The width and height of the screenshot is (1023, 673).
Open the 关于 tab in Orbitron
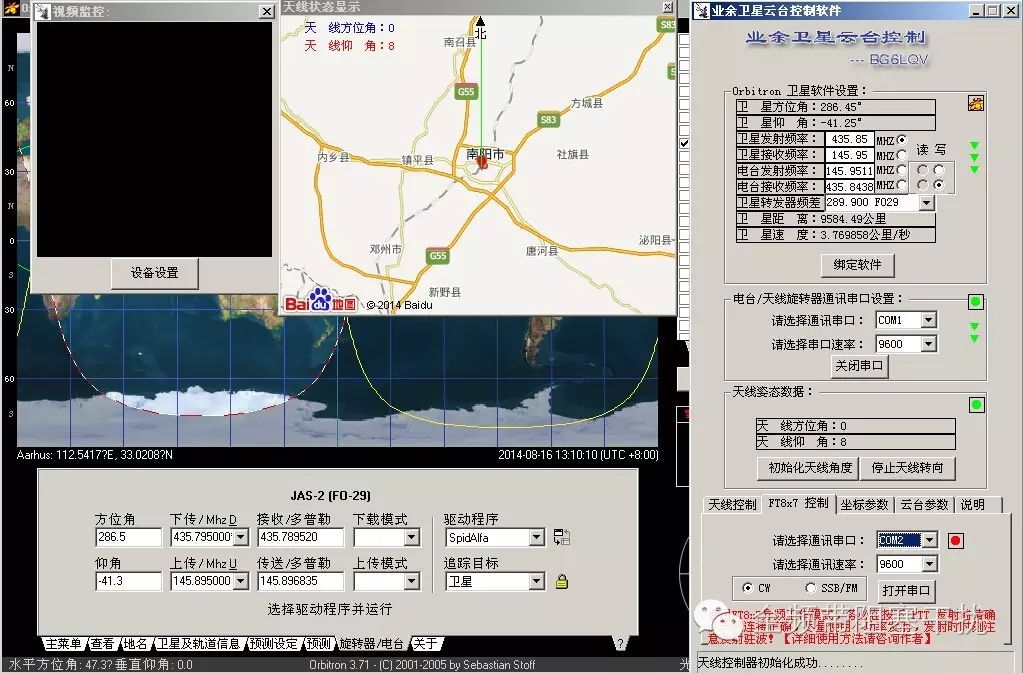425,644
